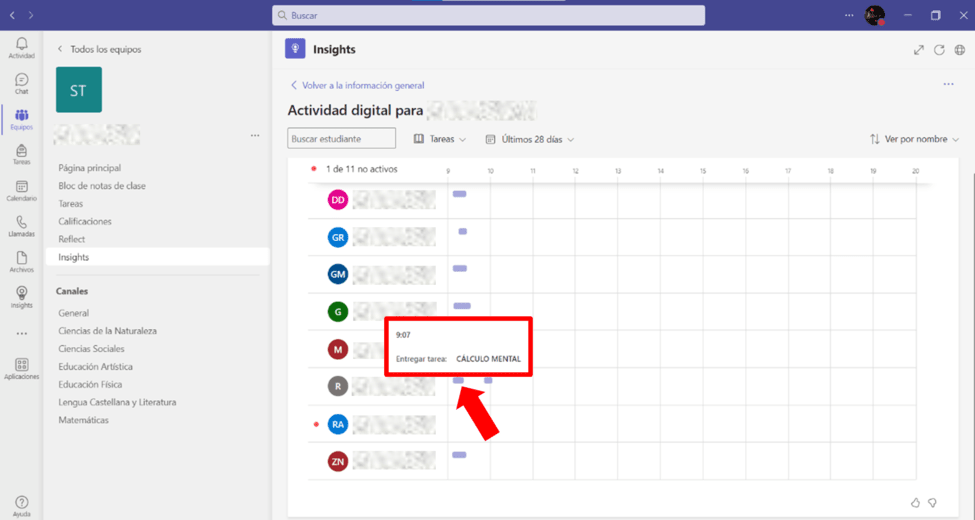Open Bloc de notas de clase
Viewport: 975px width, 520px height.
102,185
